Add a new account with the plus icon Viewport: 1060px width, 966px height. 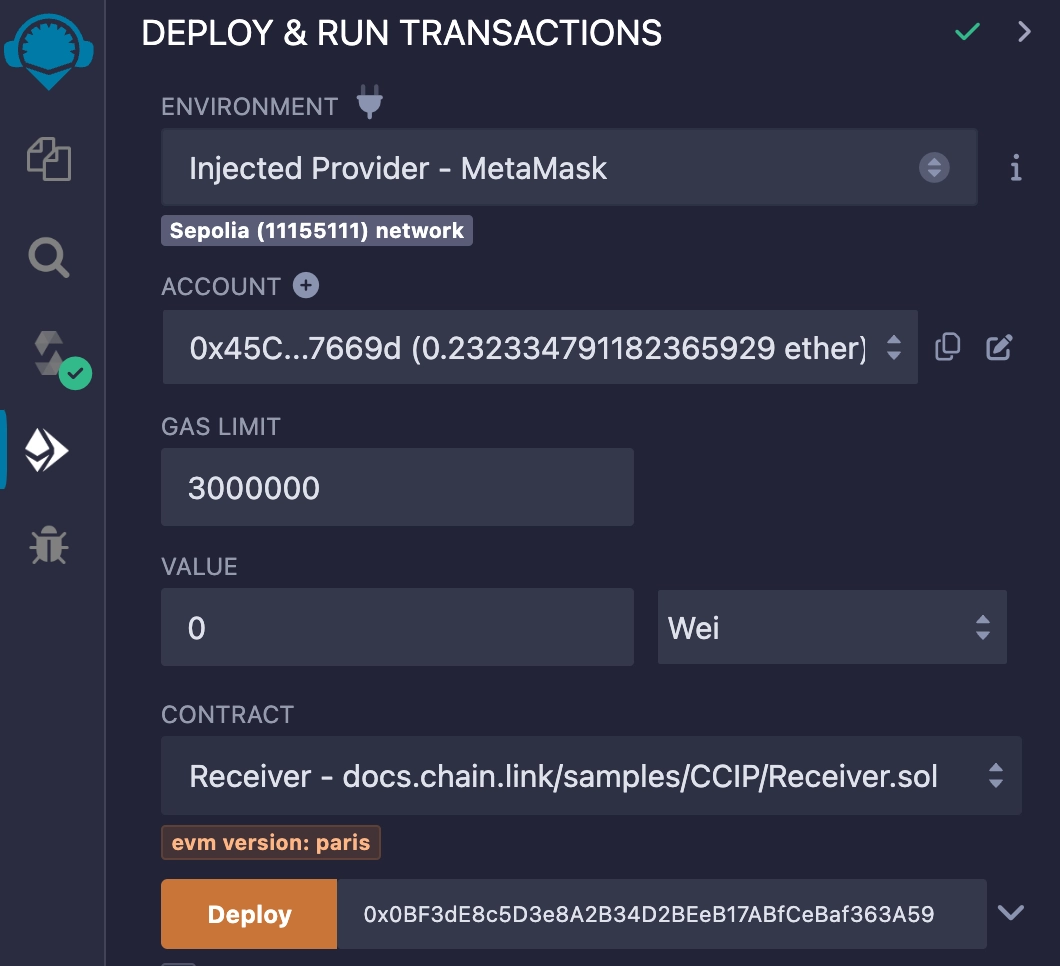coord(304,285)
